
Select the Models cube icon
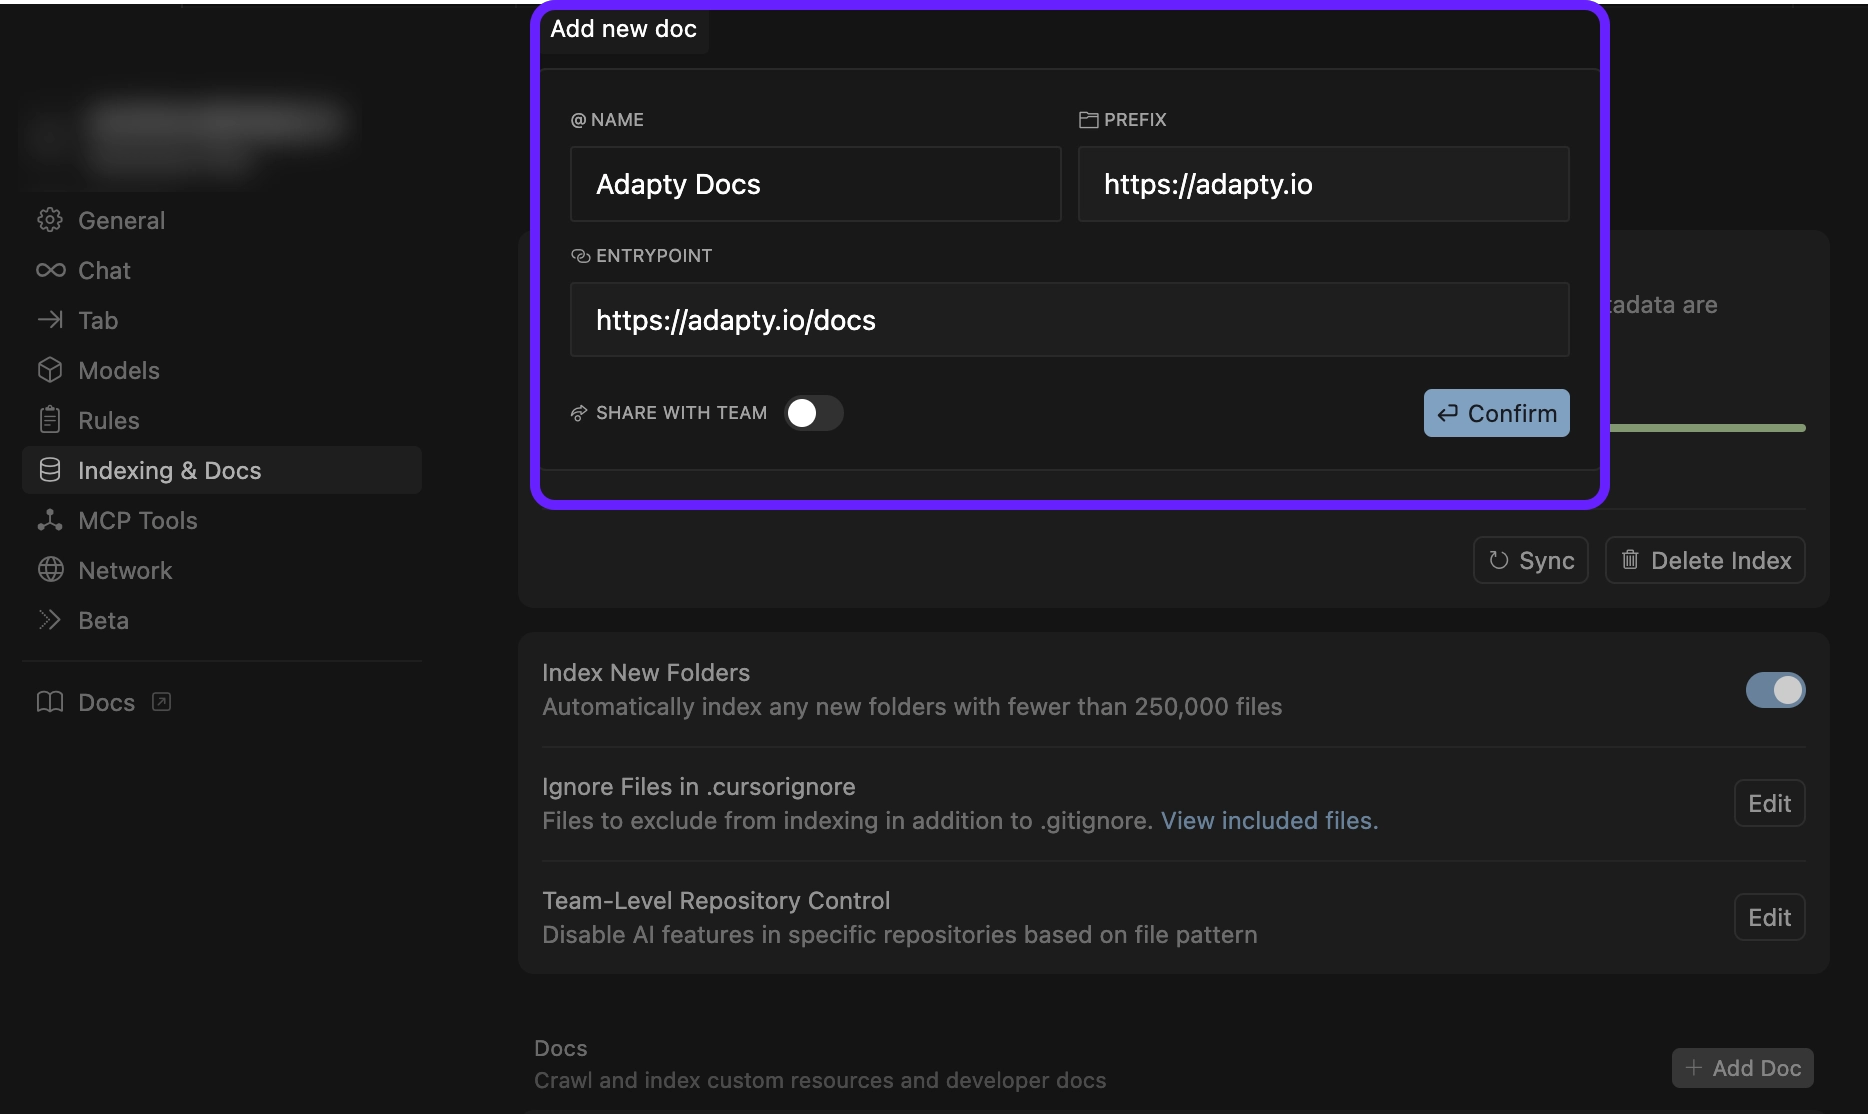click(x=49, y=370)
